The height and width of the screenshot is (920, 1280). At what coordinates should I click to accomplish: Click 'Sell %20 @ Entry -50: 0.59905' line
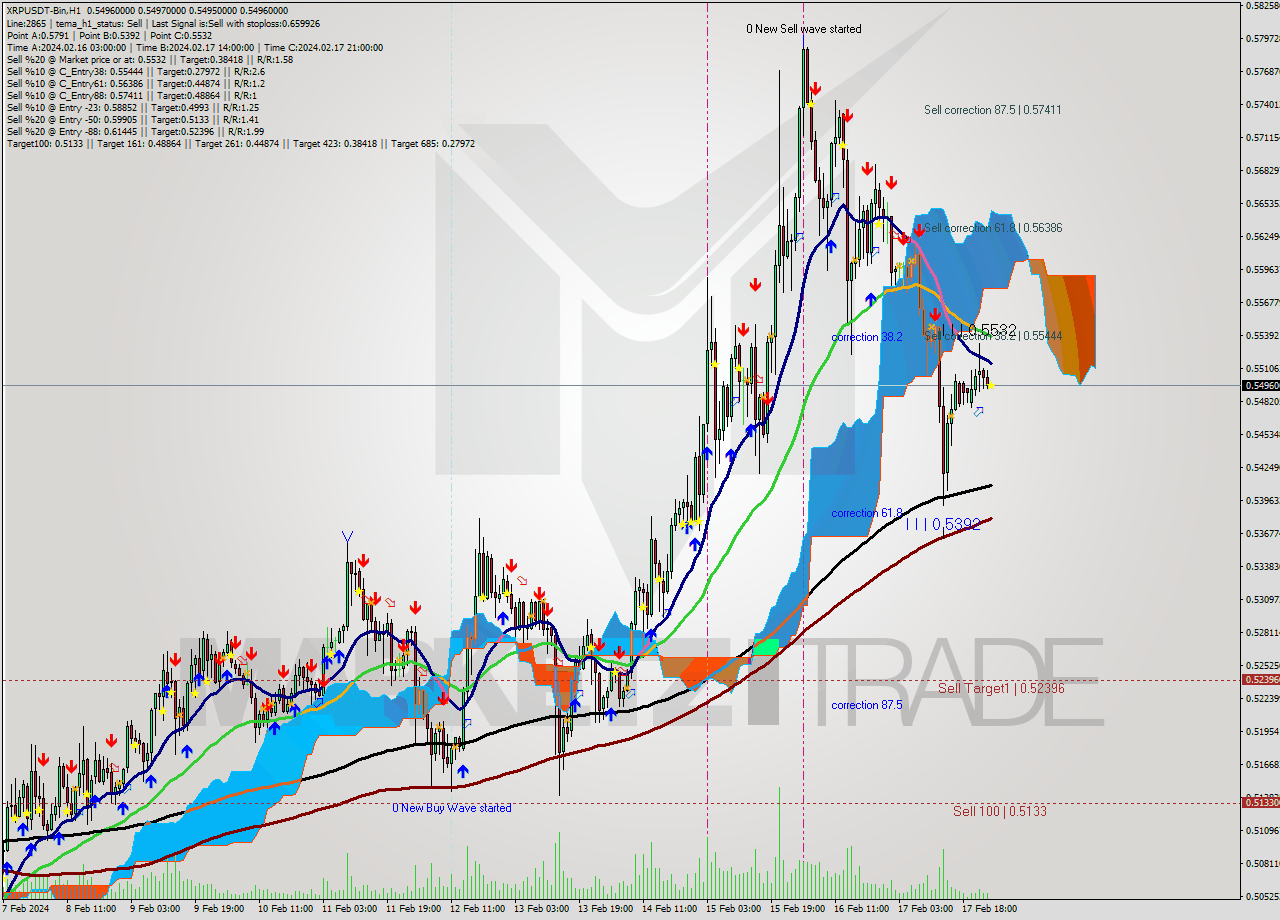click(x=132, y=119)
